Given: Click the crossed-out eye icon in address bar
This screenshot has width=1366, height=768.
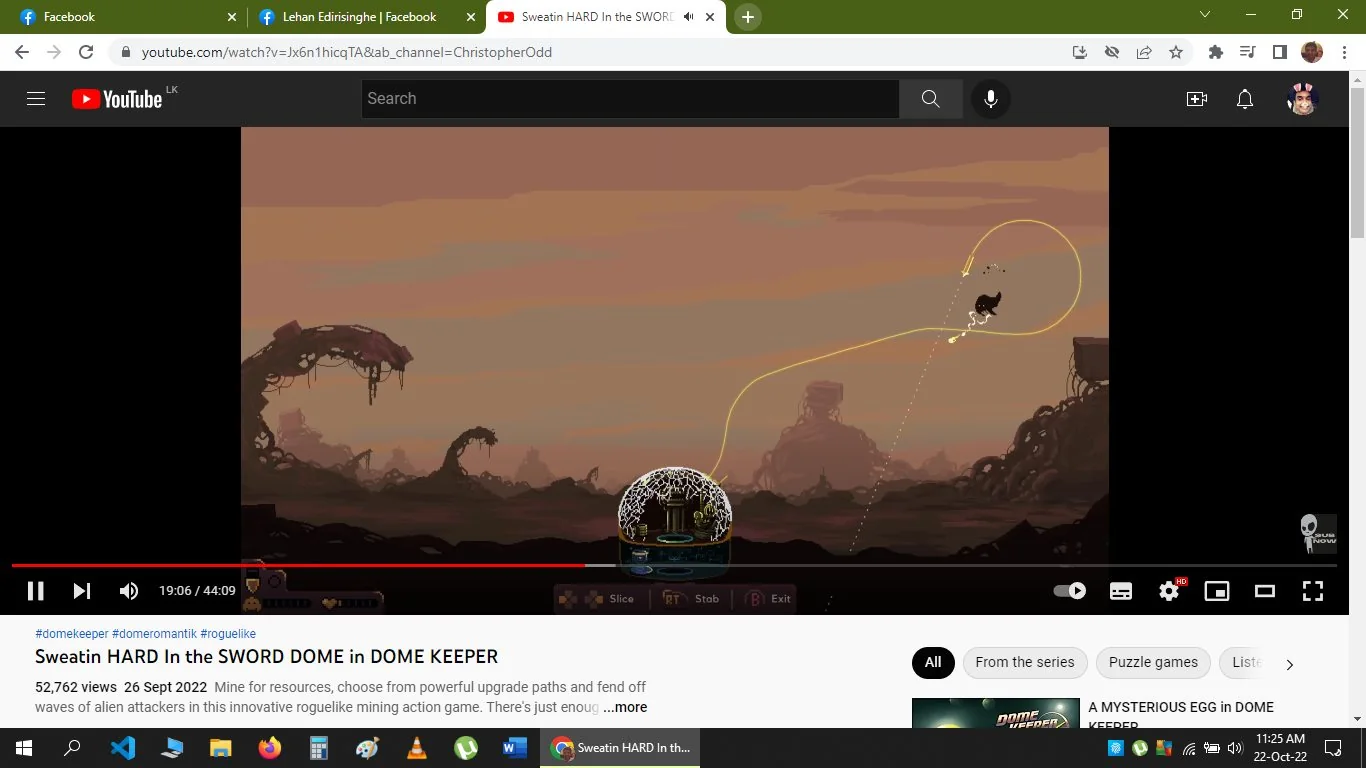Looking at the screenshot, I should click(1112, 52).
